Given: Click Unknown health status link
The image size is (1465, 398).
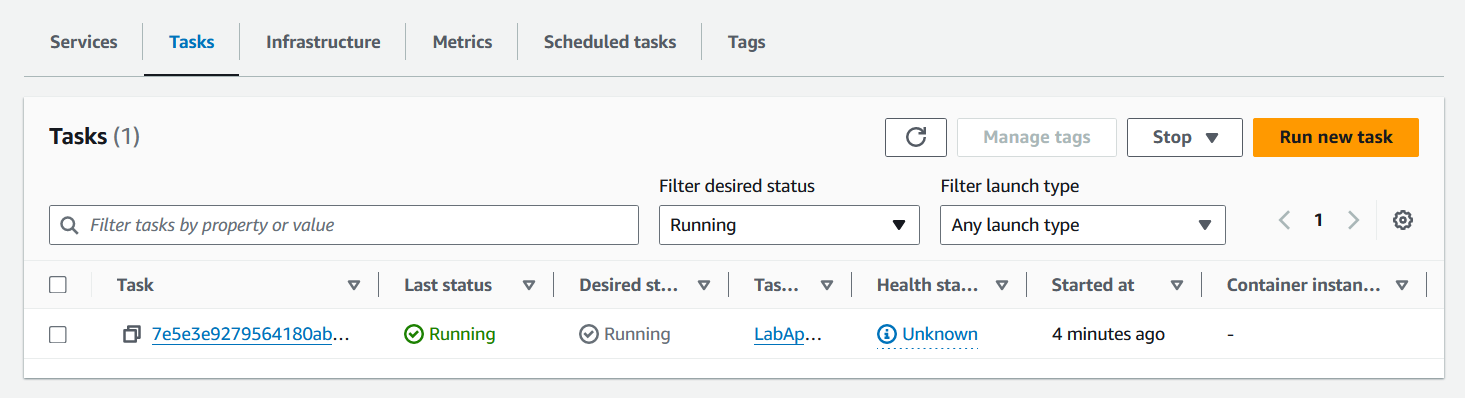Looking at the screenshot, I should click(940, 335).
